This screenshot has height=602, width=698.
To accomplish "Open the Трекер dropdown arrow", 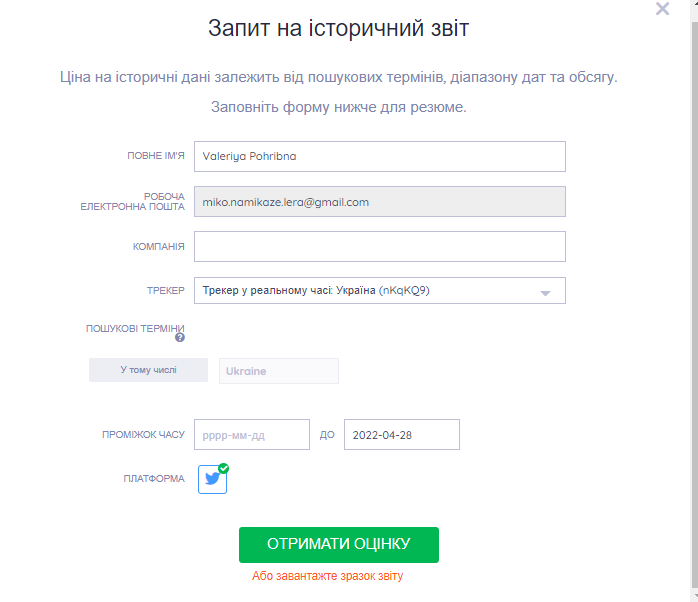I will [545, 293].
